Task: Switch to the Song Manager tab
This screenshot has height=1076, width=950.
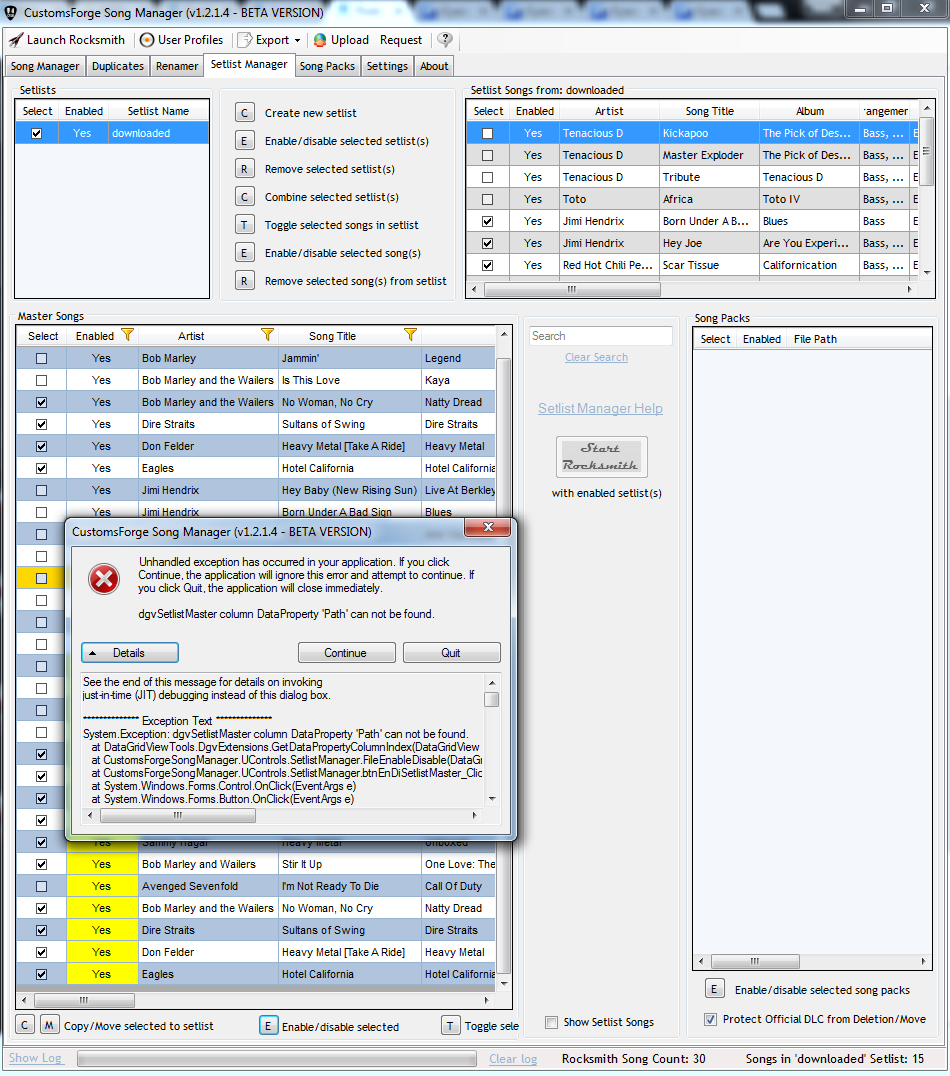Action: [x=45, y=66]
